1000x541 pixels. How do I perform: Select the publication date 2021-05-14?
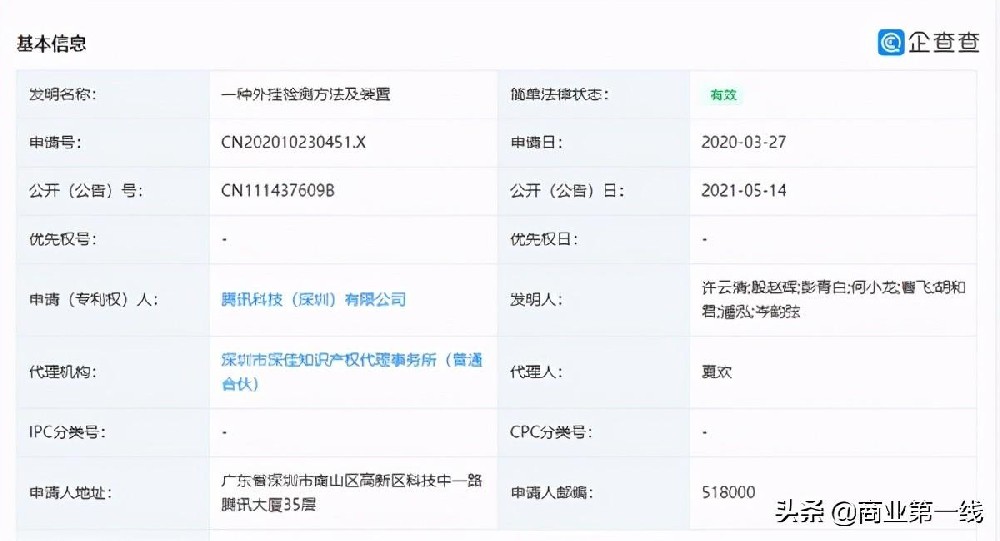click(x=744, y=191)
